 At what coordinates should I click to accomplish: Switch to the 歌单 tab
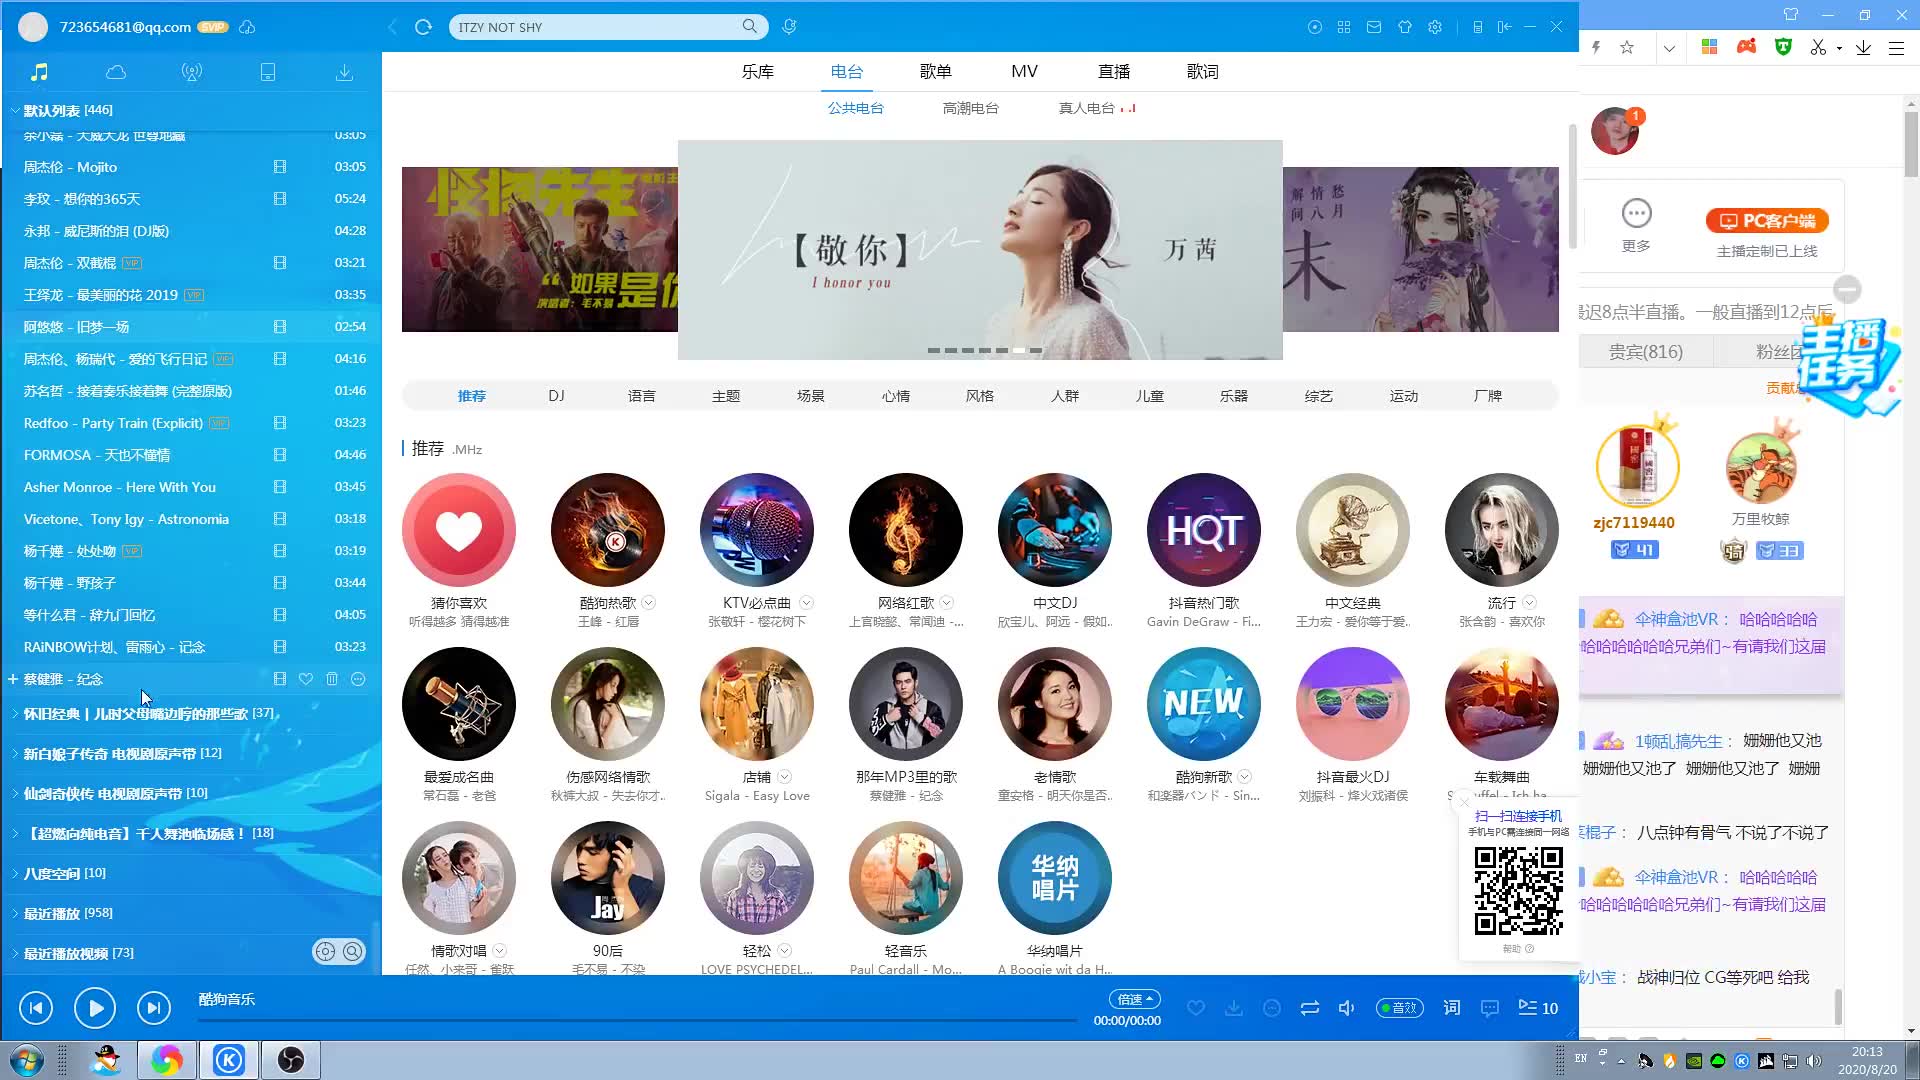tap(936, 72)
